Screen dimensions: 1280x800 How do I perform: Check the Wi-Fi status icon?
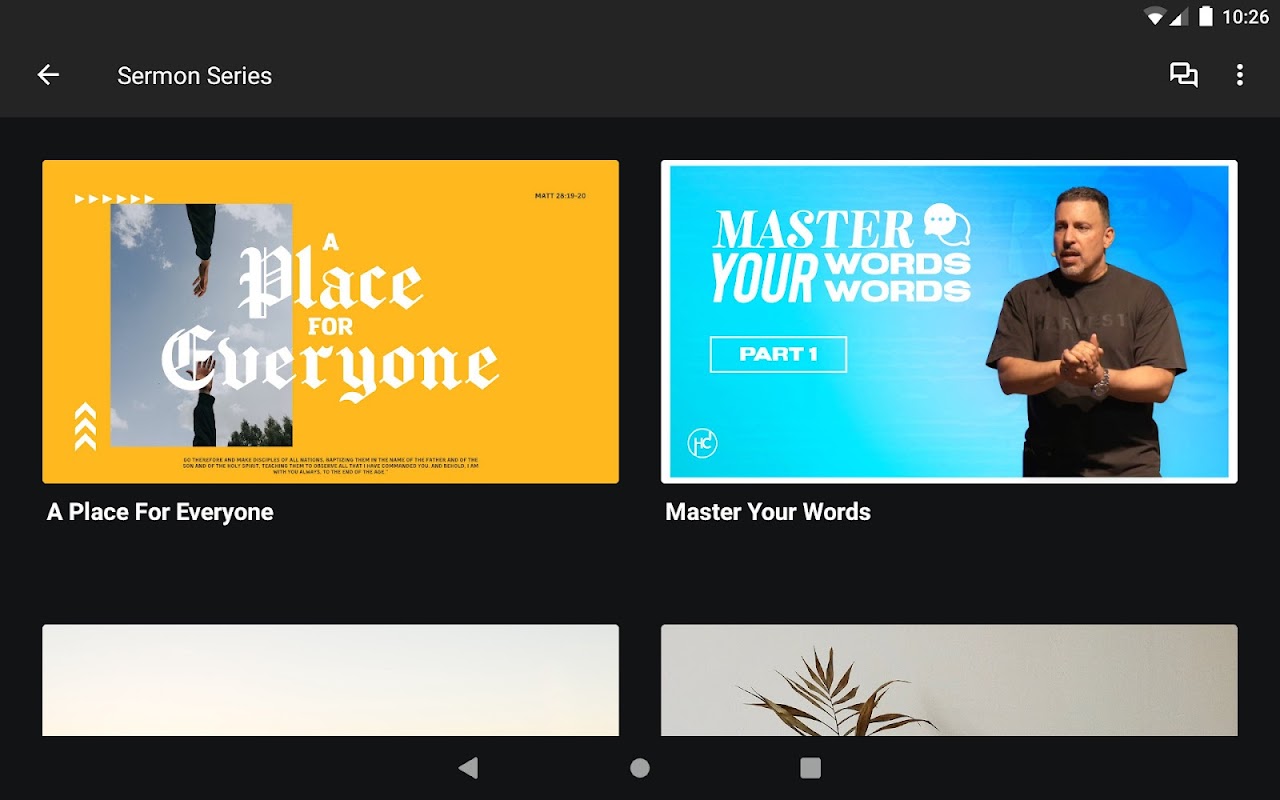pyautogui.click(x=1156, y=16)
